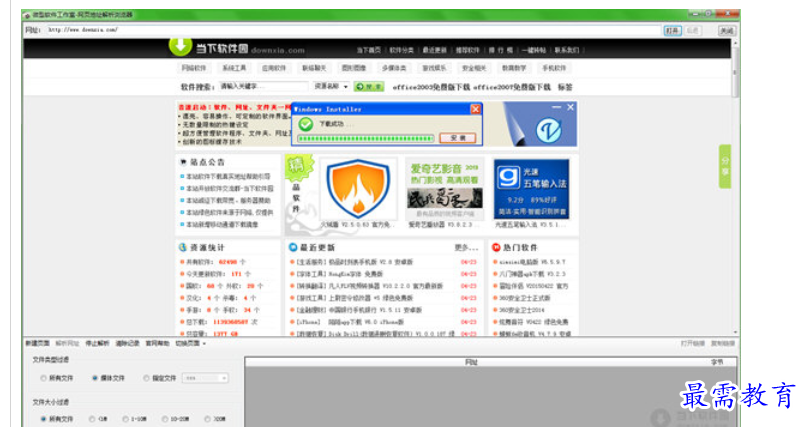The width and height of the screenshot is (804, 427).
Task: Click the office2007免费版下载 link
Action: pos(512,87)
